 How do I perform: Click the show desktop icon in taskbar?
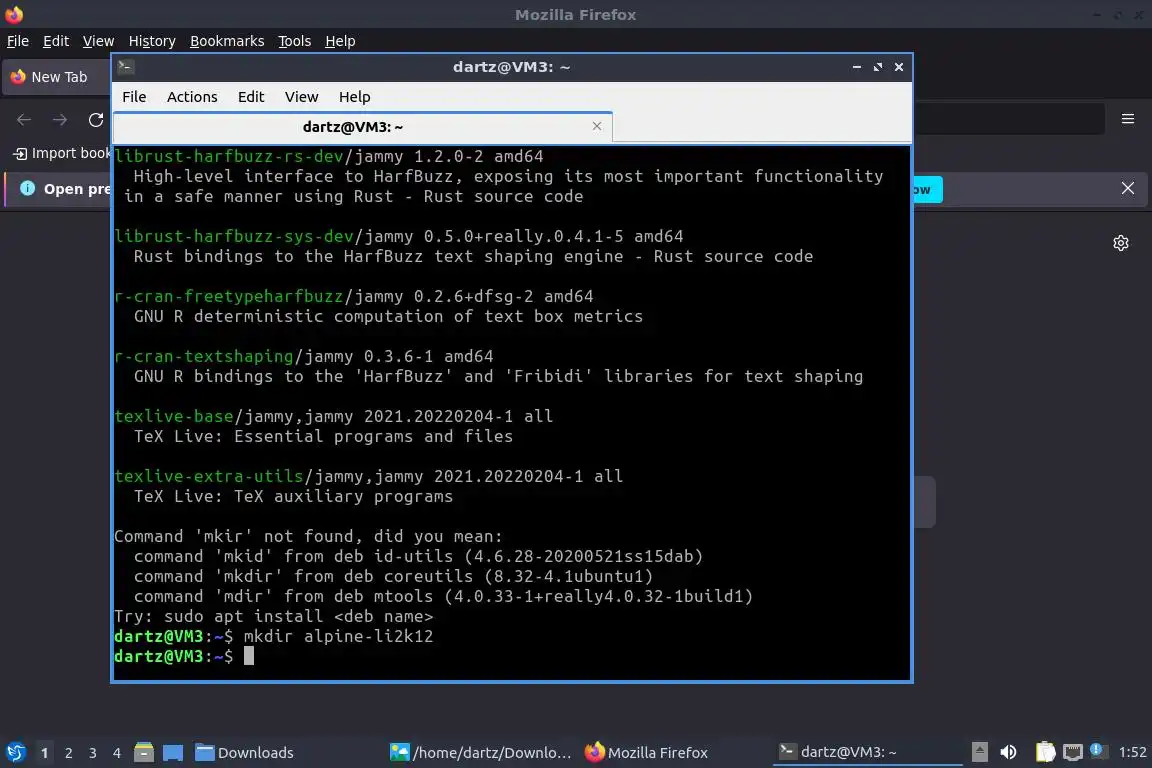point(173,753)
